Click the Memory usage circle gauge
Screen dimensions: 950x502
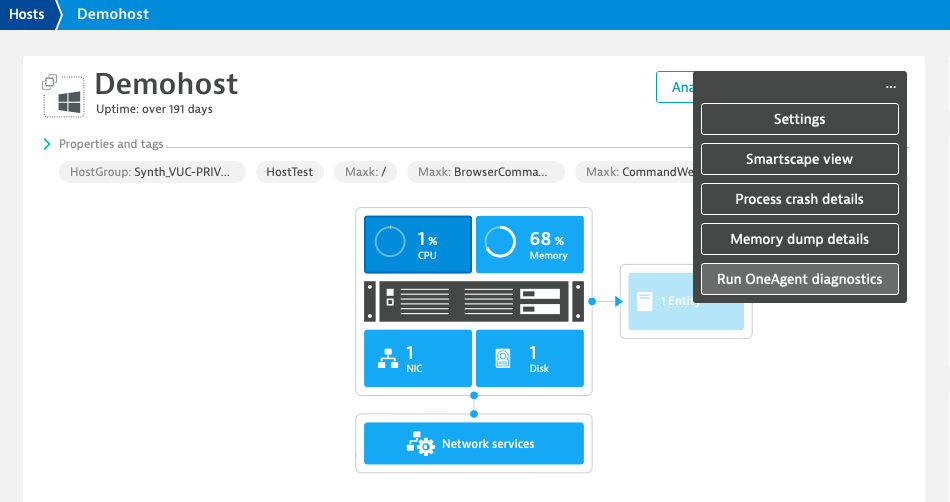pyautogui.click(x=500, y=242)
